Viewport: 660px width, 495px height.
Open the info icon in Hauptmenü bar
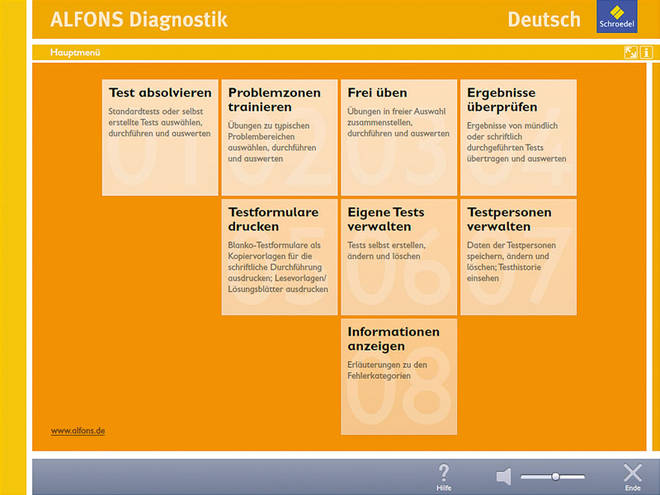[647, 53]
